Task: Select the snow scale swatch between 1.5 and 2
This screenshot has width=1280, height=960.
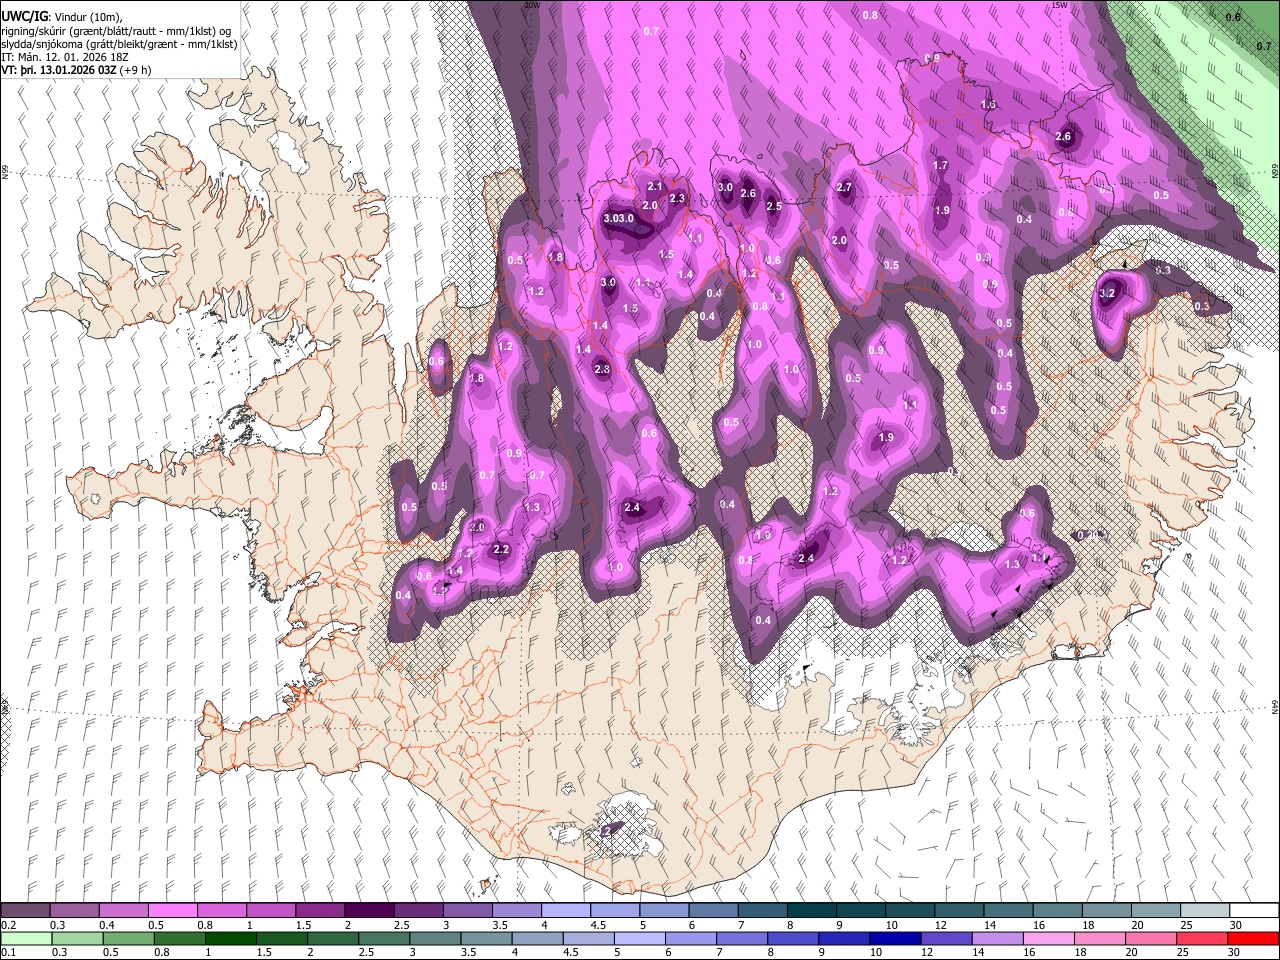Action: click(x=320, y=911)
